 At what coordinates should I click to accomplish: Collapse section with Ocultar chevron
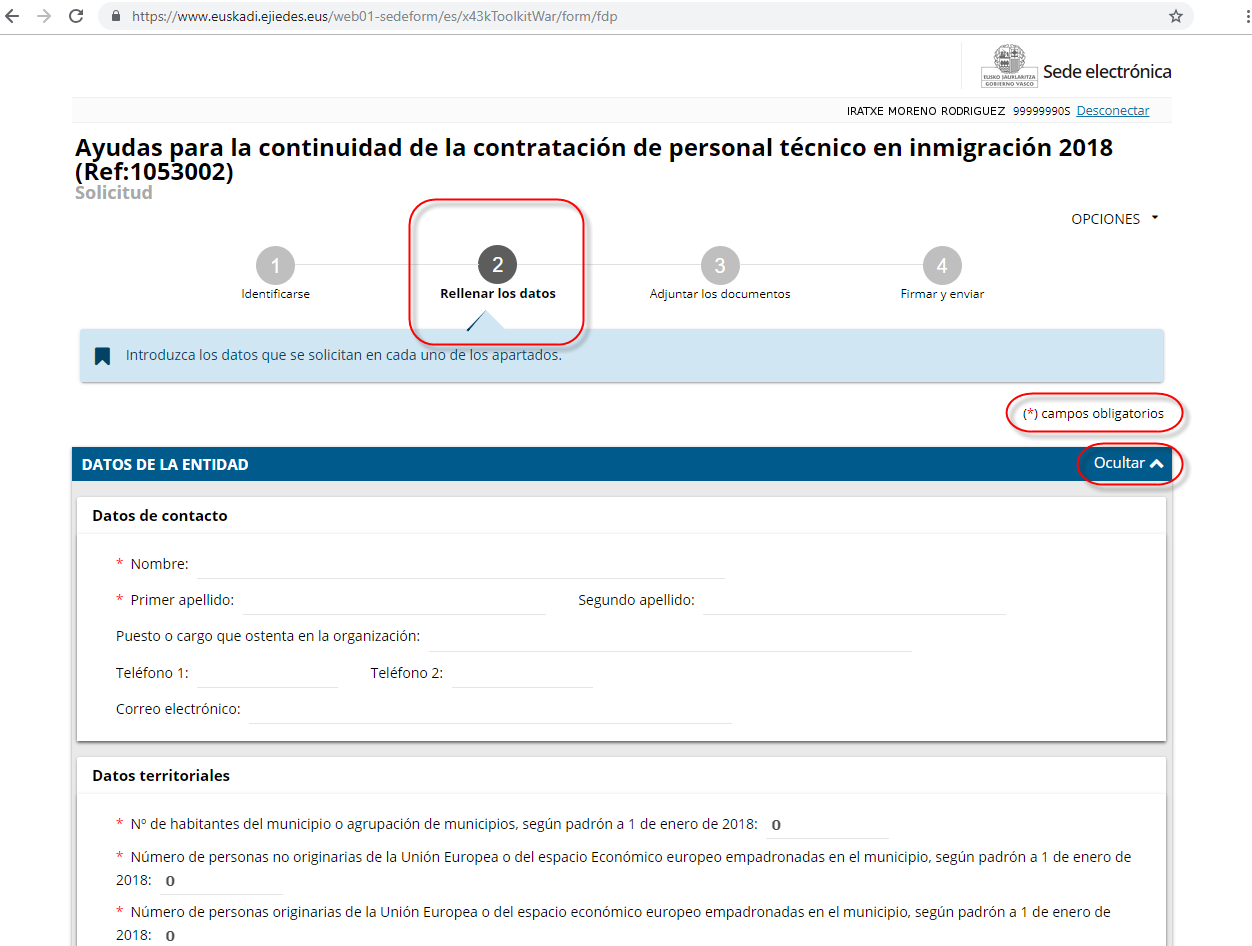pos(1129,464)
